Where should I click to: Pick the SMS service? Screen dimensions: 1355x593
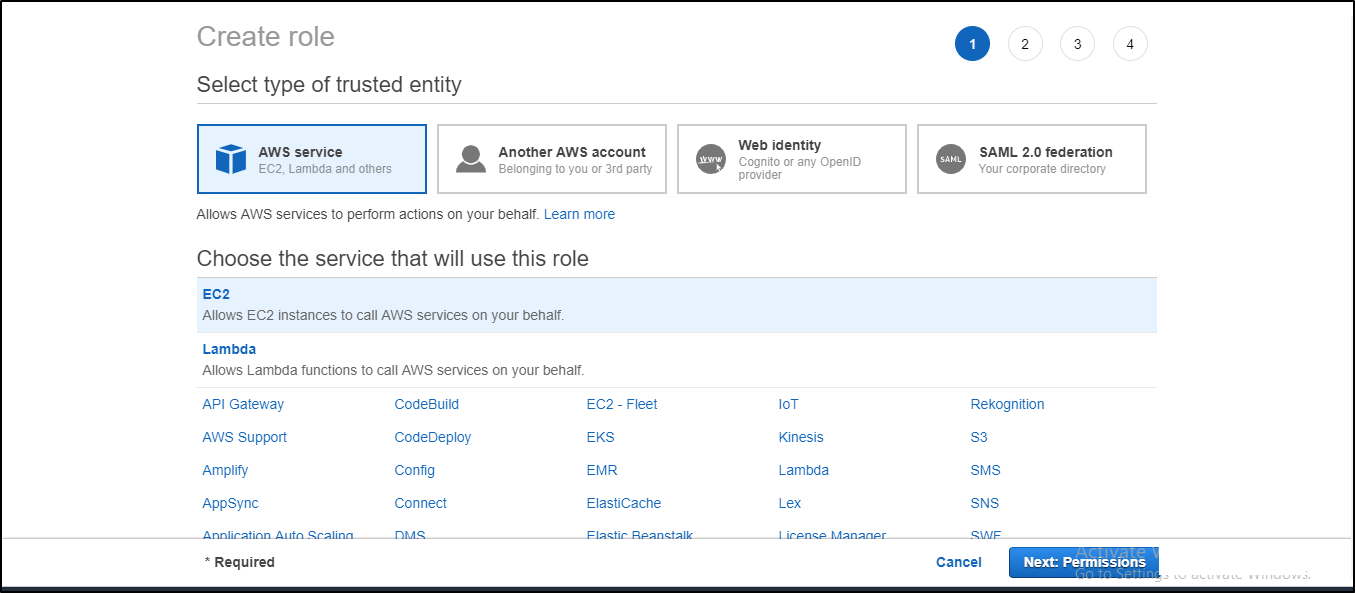[985, 470]
